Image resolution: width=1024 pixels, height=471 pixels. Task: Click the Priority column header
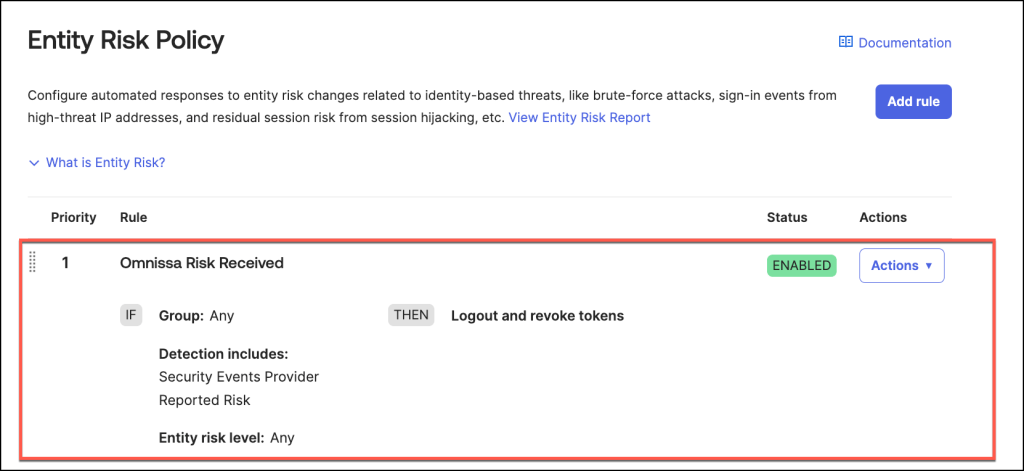[73, 217]
